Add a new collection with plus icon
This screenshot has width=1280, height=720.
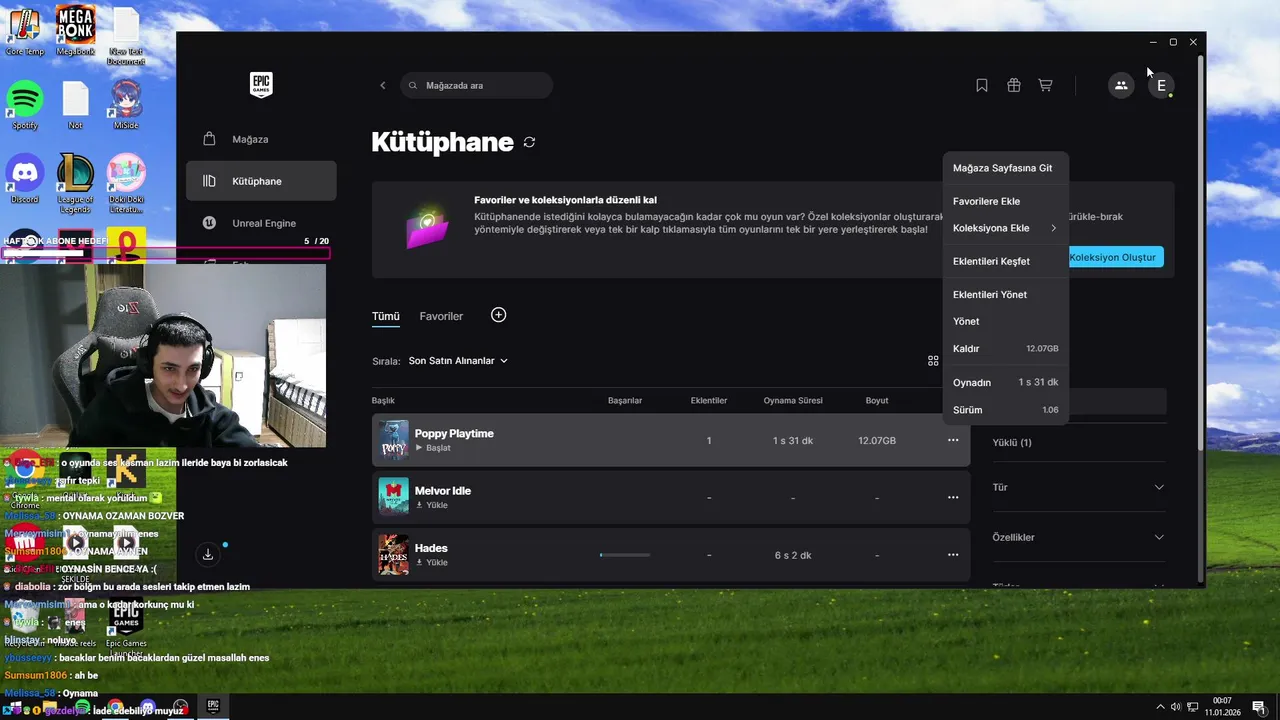click(499, 315)
